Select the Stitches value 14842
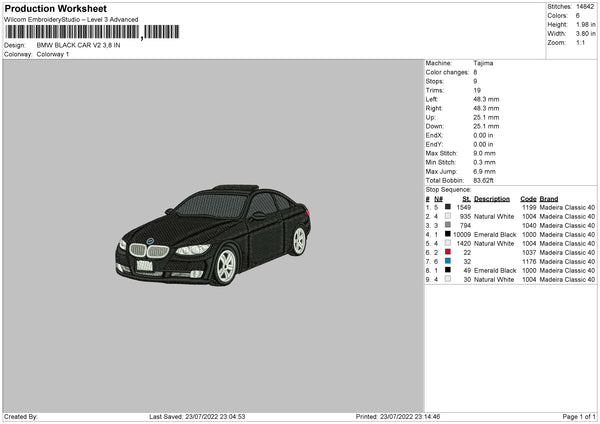The image size is (600, 424). pos(585,7)
